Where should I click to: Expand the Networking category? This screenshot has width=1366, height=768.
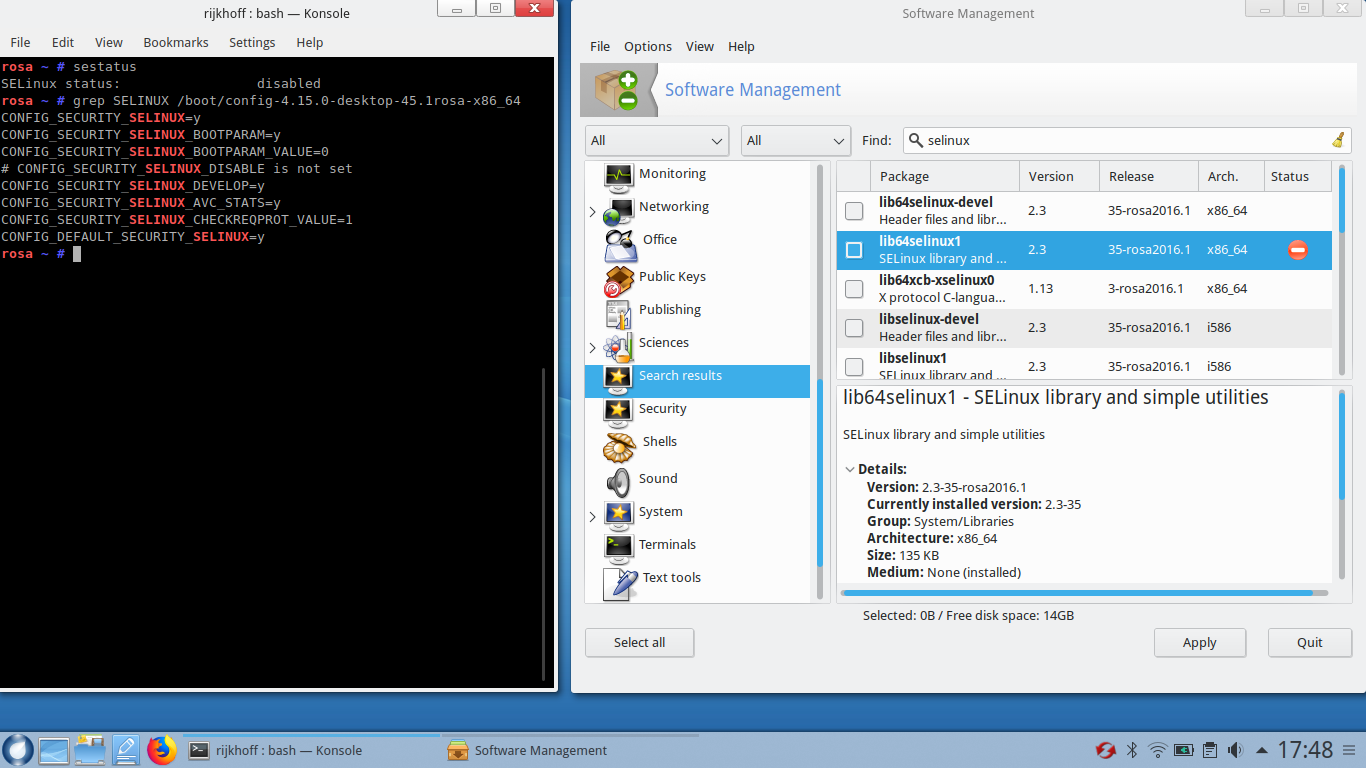tap(592, 212)
